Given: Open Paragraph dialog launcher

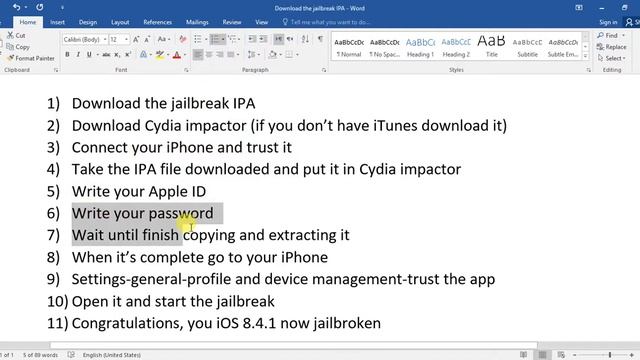Looking at the screenshot, I should coord(324,70).
